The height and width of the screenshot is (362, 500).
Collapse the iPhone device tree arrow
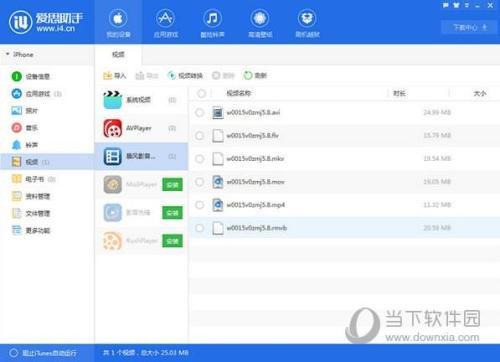[8, 54]
